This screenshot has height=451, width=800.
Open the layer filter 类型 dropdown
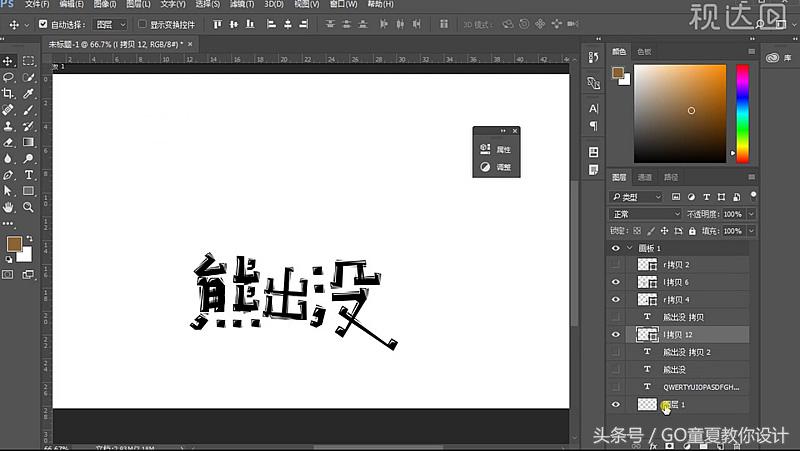coord(636,197)
